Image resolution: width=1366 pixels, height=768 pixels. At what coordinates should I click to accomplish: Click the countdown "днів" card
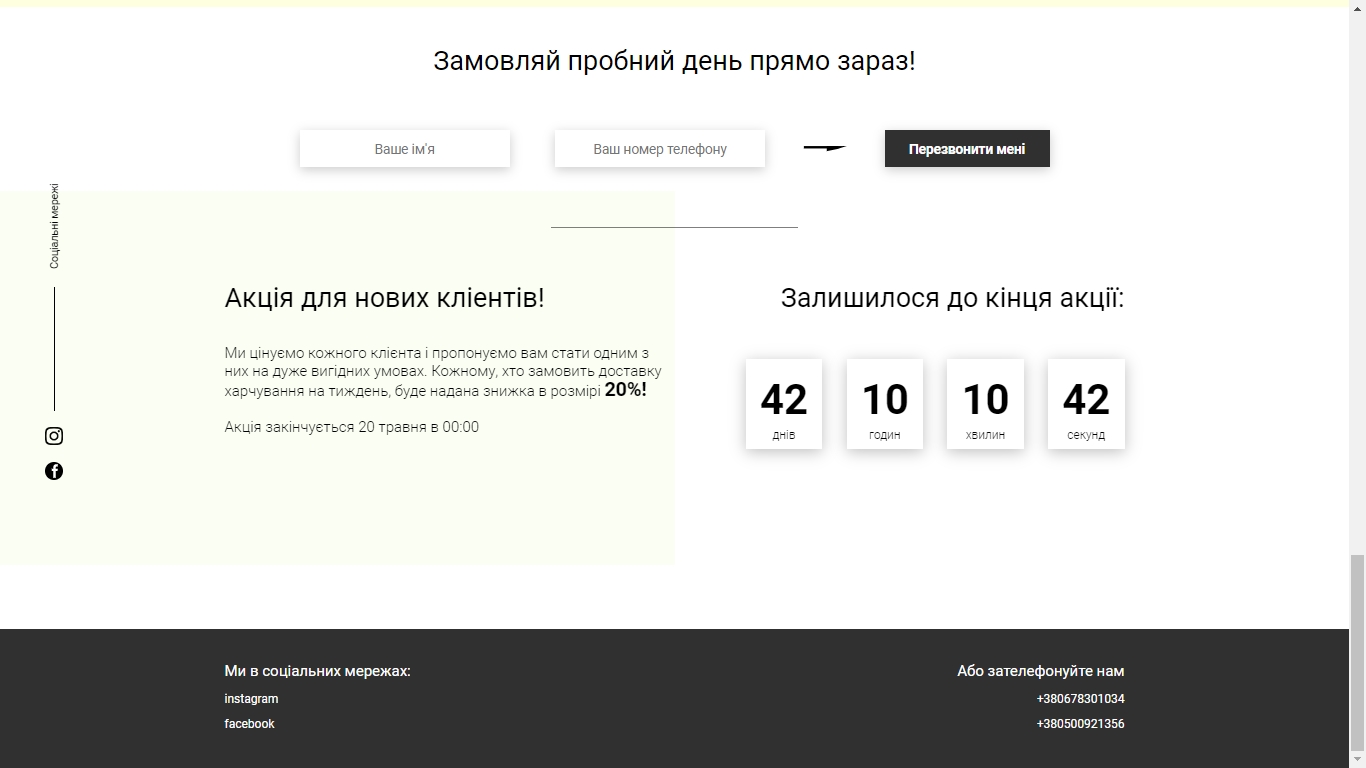pyautogui.click(x=784, y=404)
